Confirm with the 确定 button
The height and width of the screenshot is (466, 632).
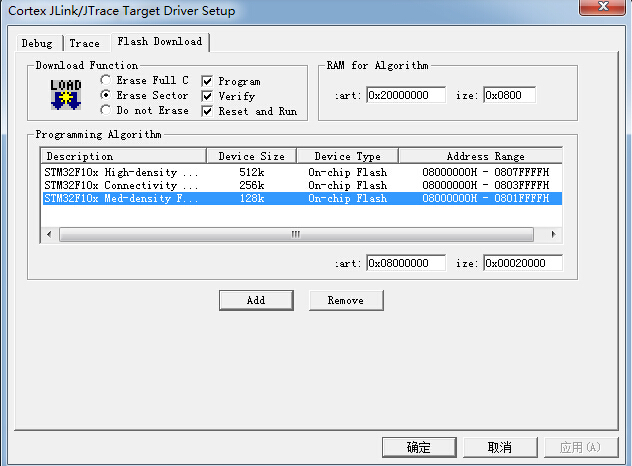point(419,447)
